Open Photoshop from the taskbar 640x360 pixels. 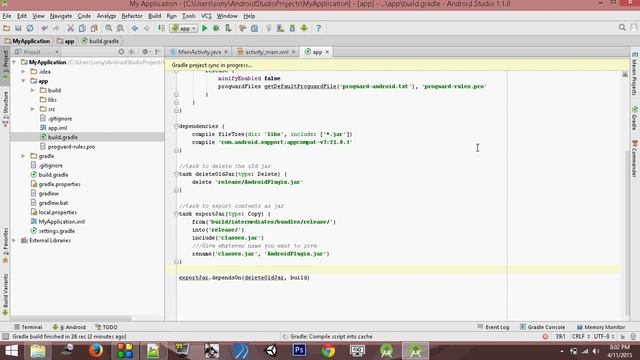299,351
